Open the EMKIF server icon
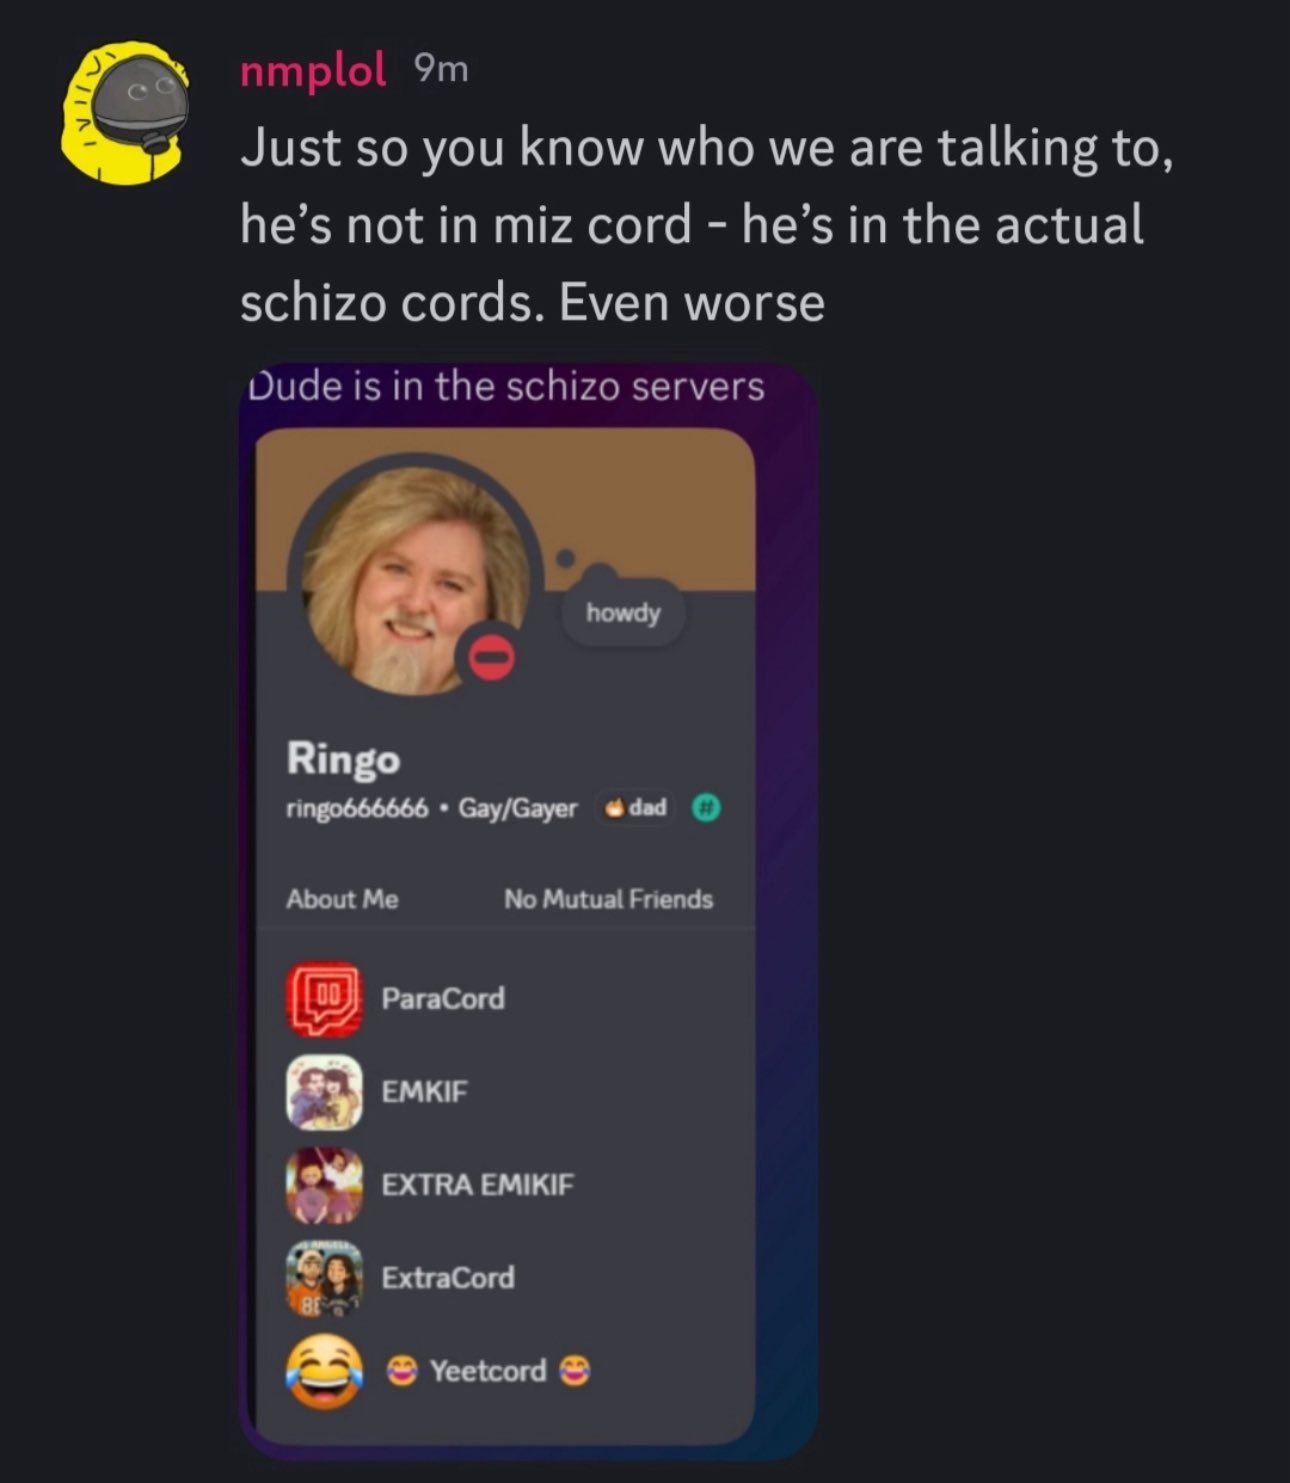 [x=324, y=1092]
